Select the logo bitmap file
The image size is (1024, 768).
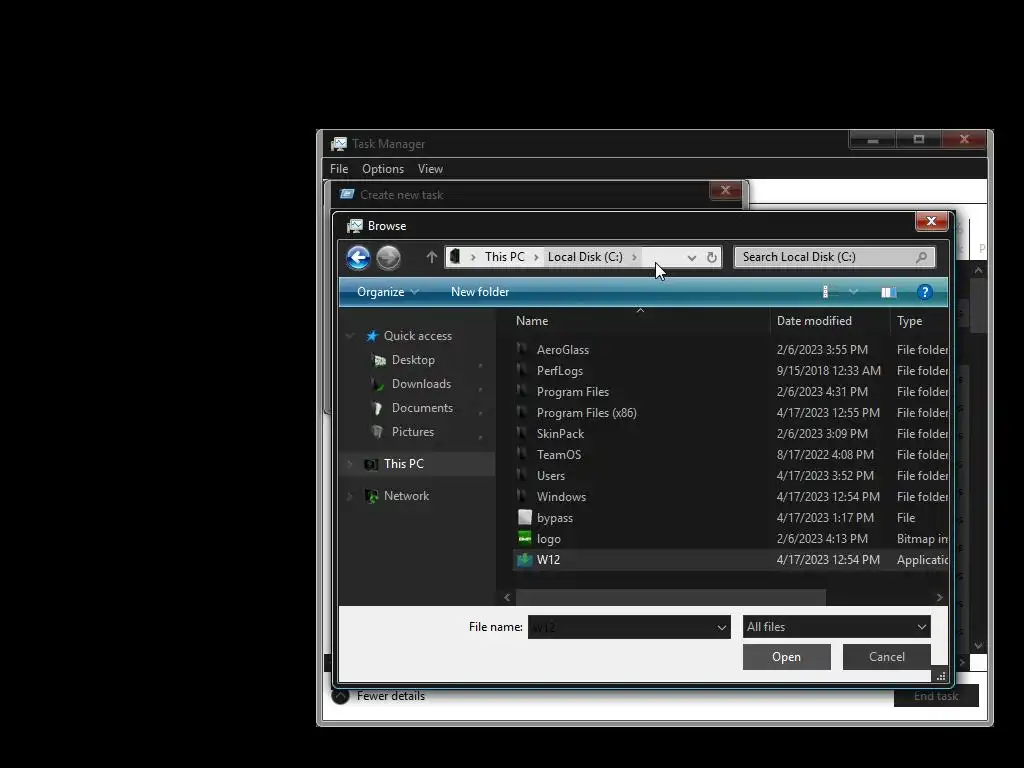point(731,539)
